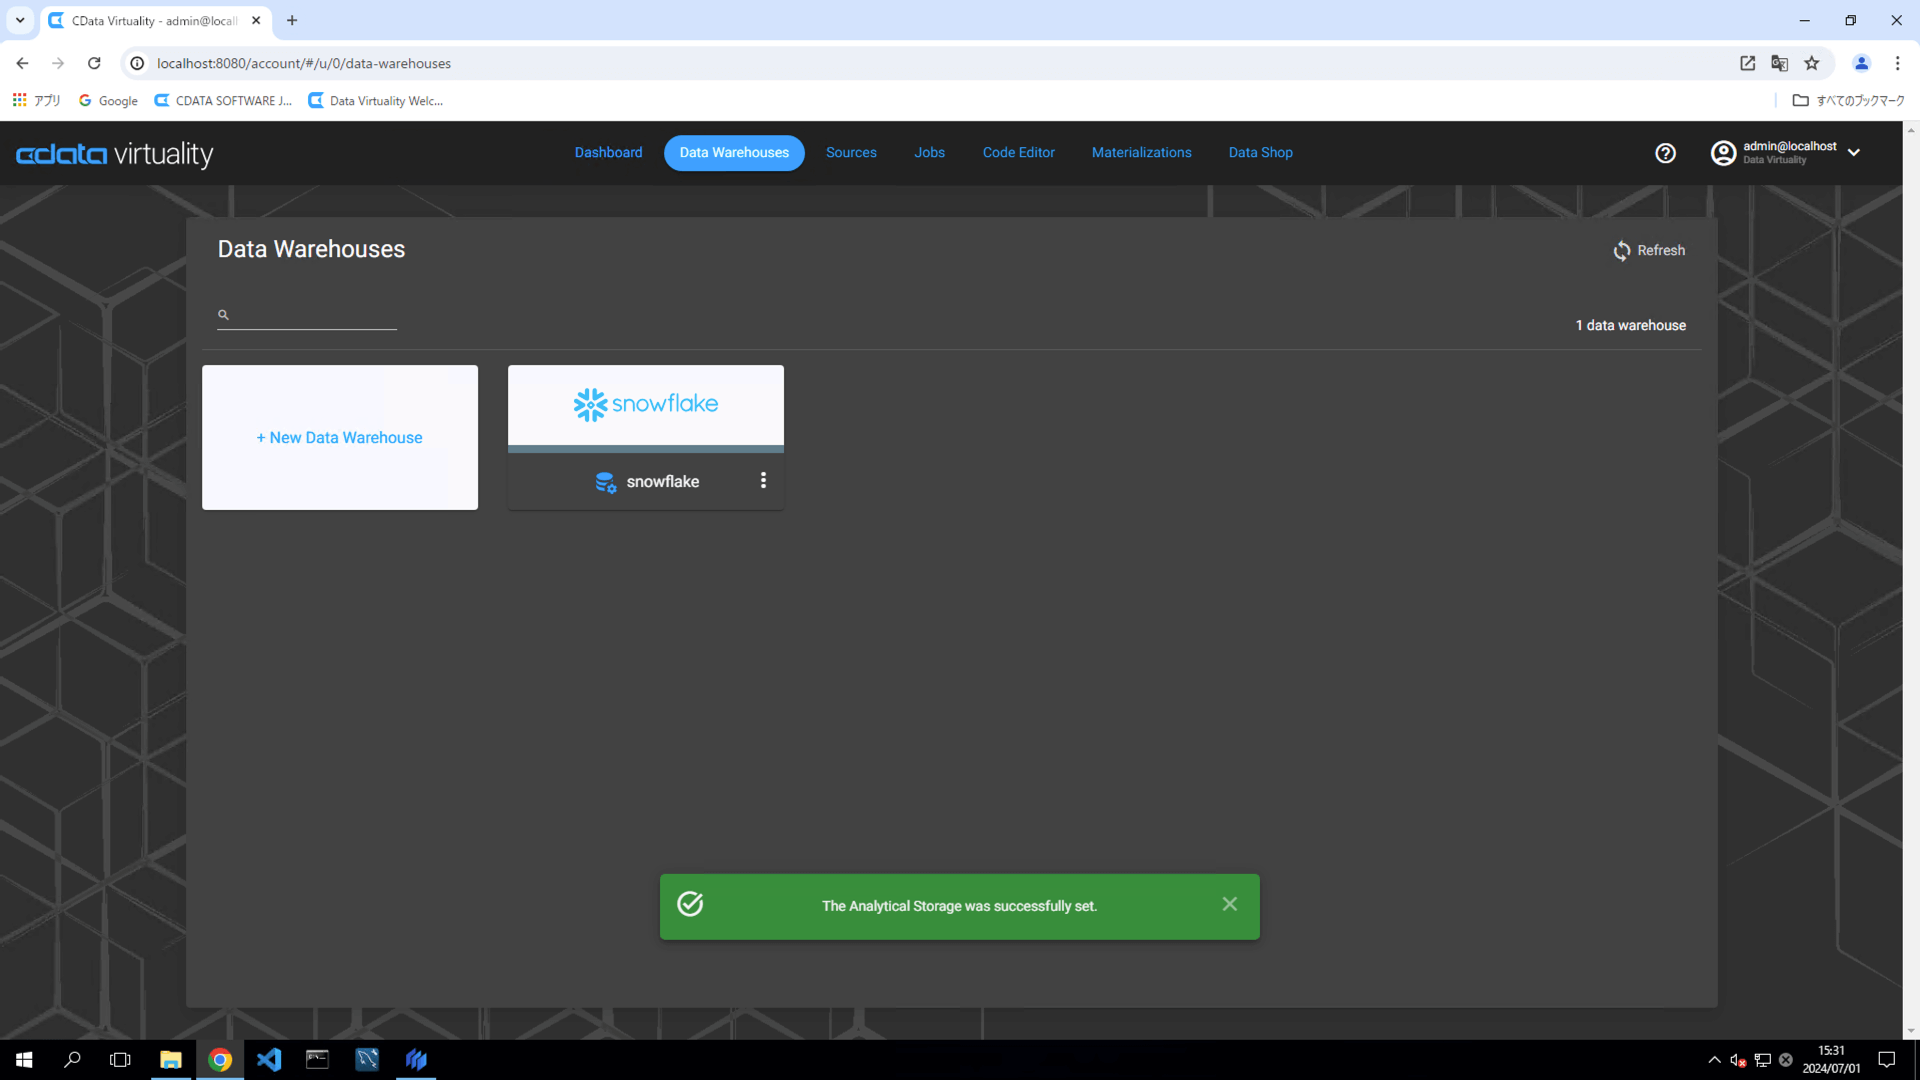The height and width of the screenshot is (1080, 1920).
Task: Focus the data warehouse search field
Action: coord(307,315)
